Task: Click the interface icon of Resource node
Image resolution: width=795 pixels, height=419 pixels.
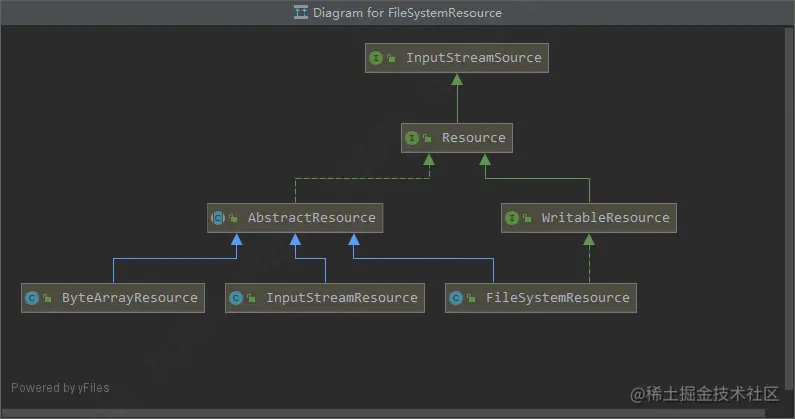Action: [x=412, y=137]
